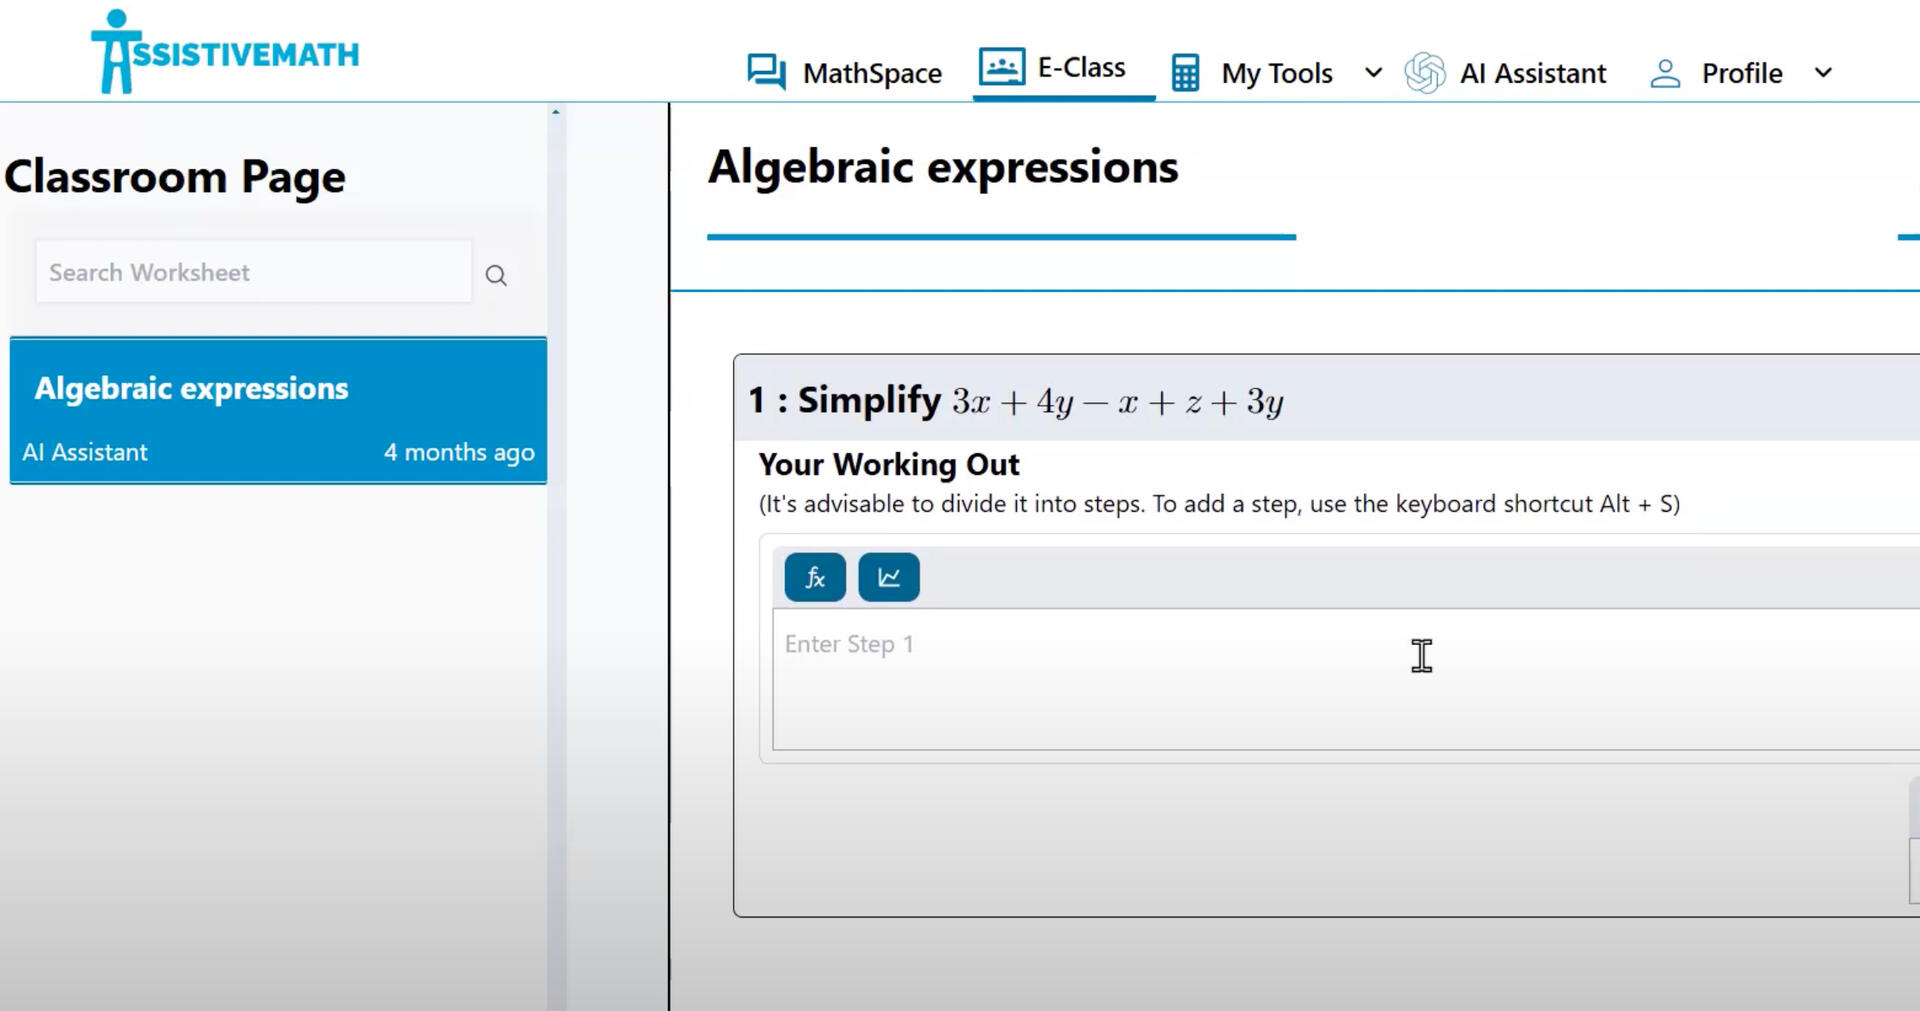Expand the Profile dropdown chevron
Viewport: 1920px width, 1011px height.
(1823, 73)
